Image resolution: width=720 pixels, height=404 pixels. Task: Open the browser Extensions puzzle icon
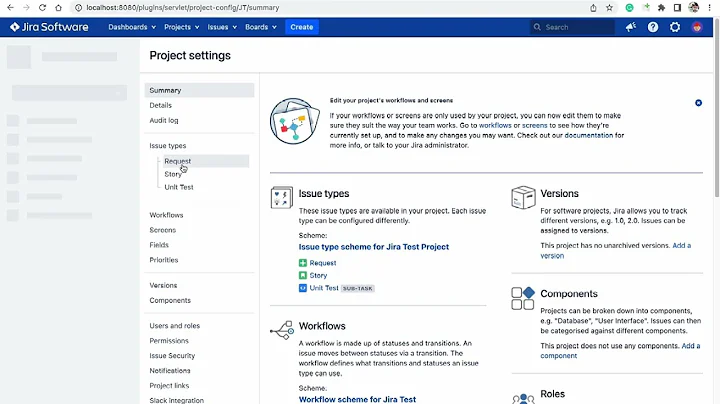662,7
